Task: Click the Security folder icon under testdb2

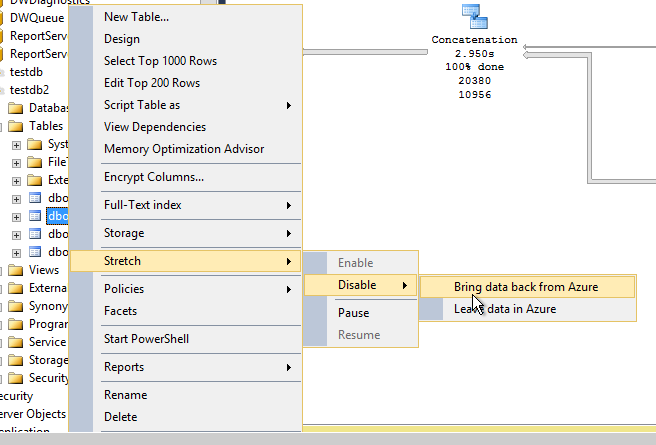Action: (x=16, y=378)
